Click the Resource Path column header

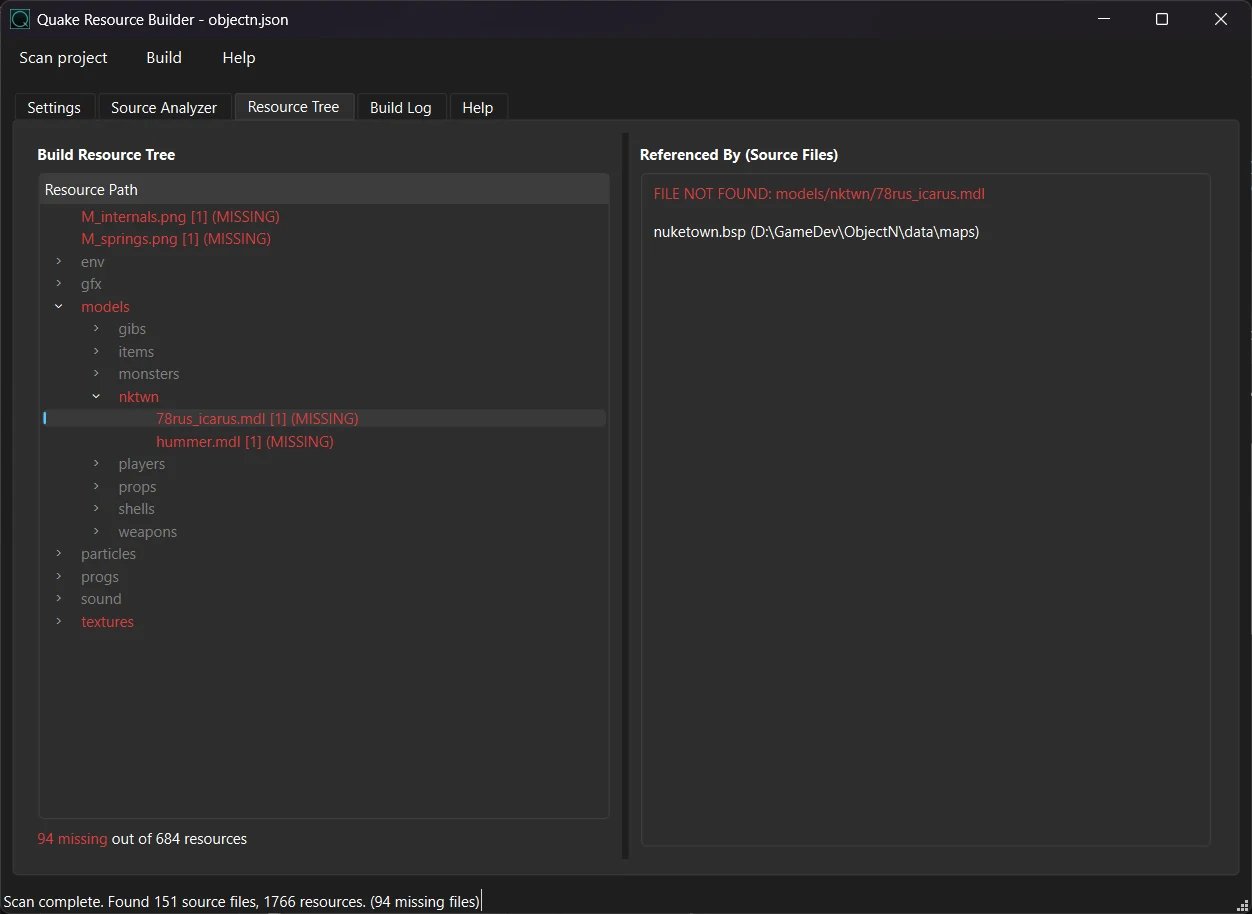[324, 190]
